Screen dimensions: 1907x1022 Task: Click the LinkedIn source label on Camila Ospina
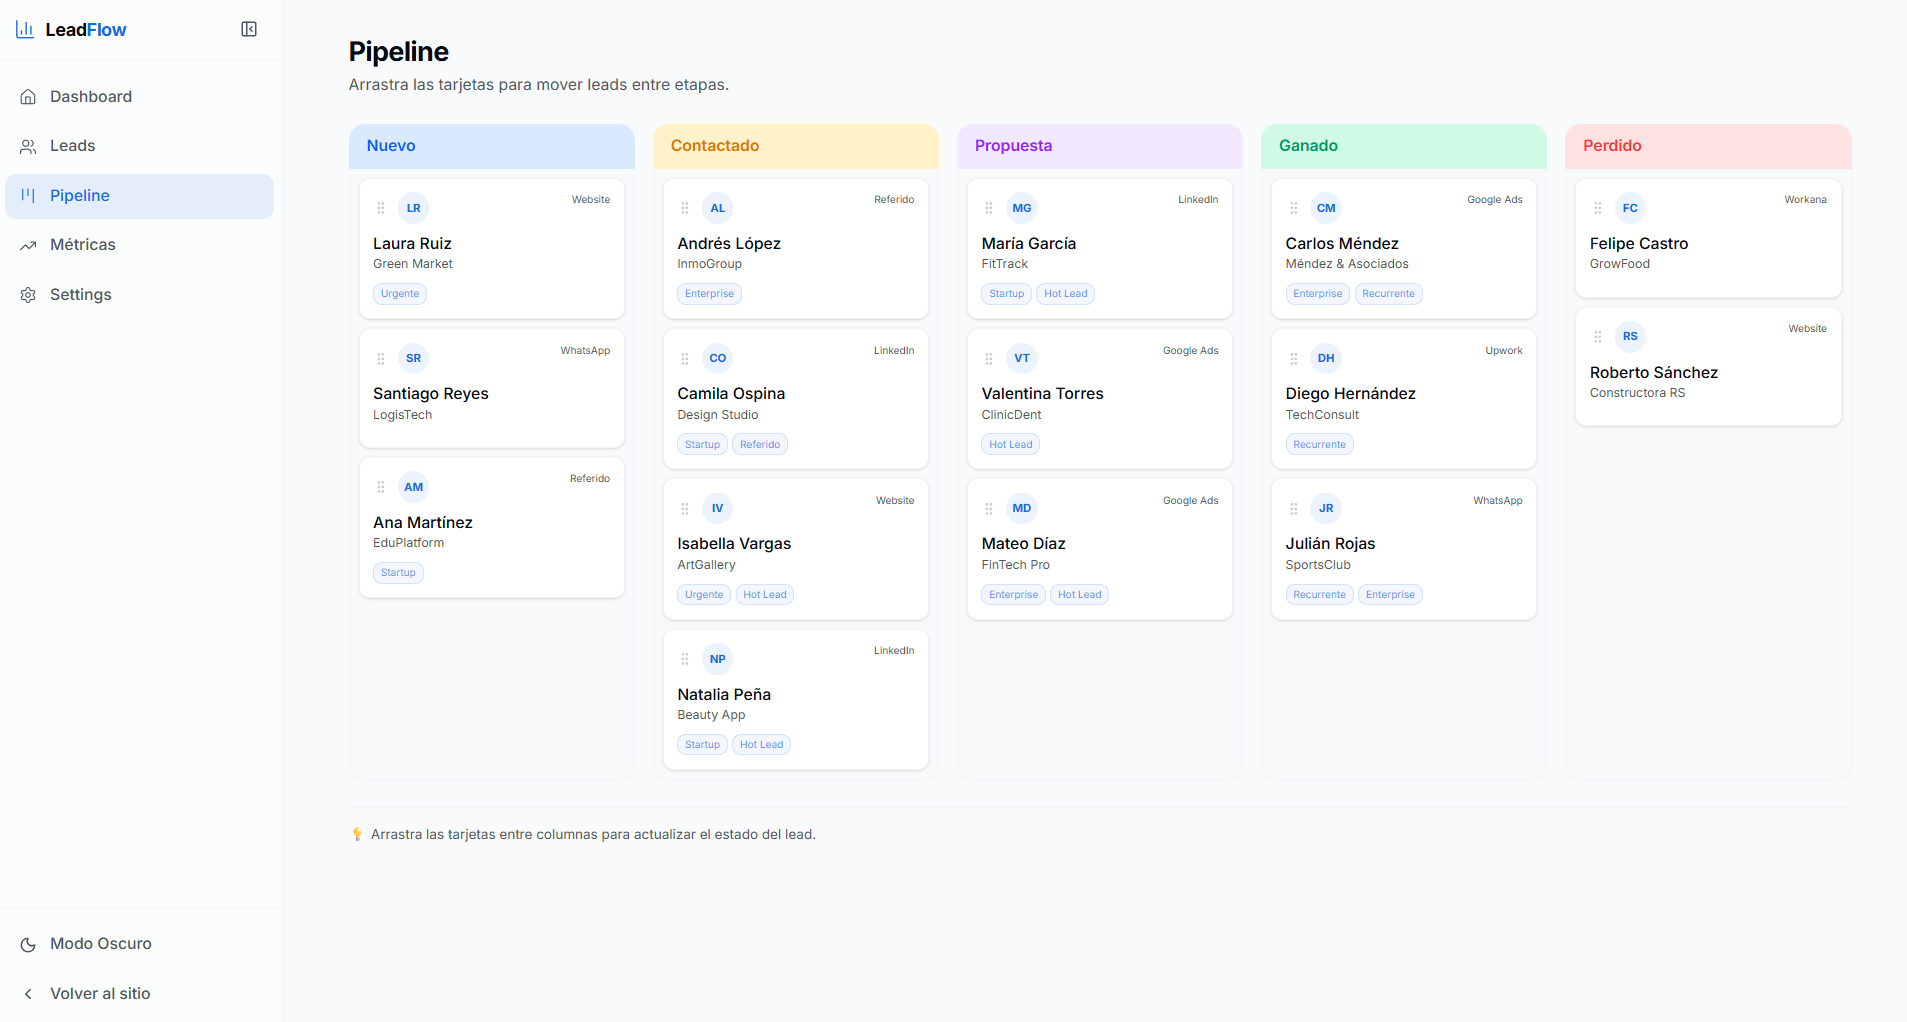coord(893,350)
